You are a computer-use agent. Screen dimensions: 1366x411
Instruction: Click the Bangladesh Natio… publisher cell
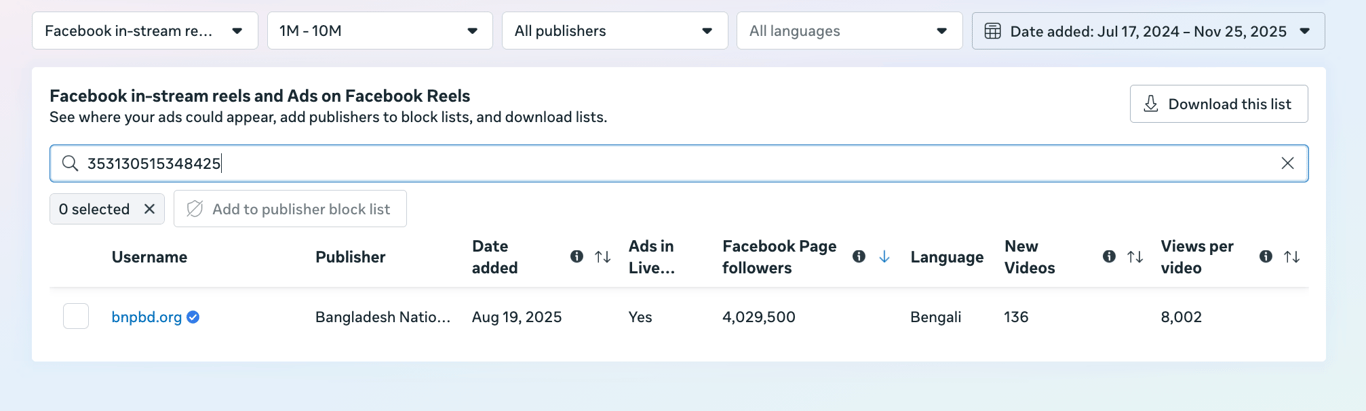coord(383,317)
